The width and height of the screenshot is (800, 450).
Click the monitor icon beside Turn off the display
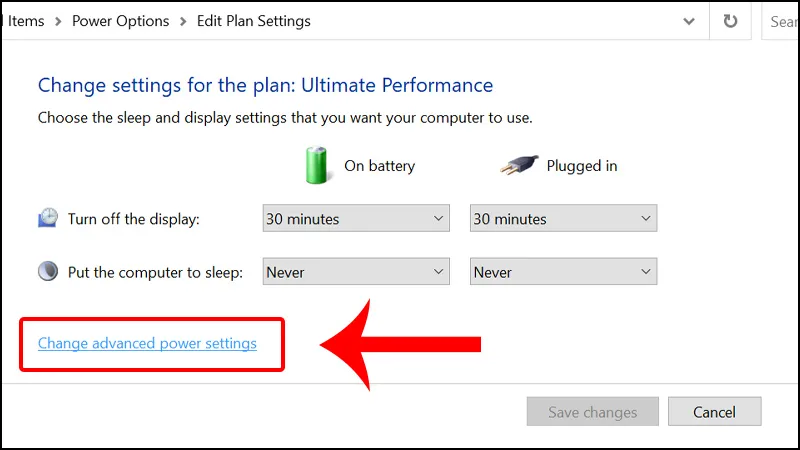click(x=48, y=219)
